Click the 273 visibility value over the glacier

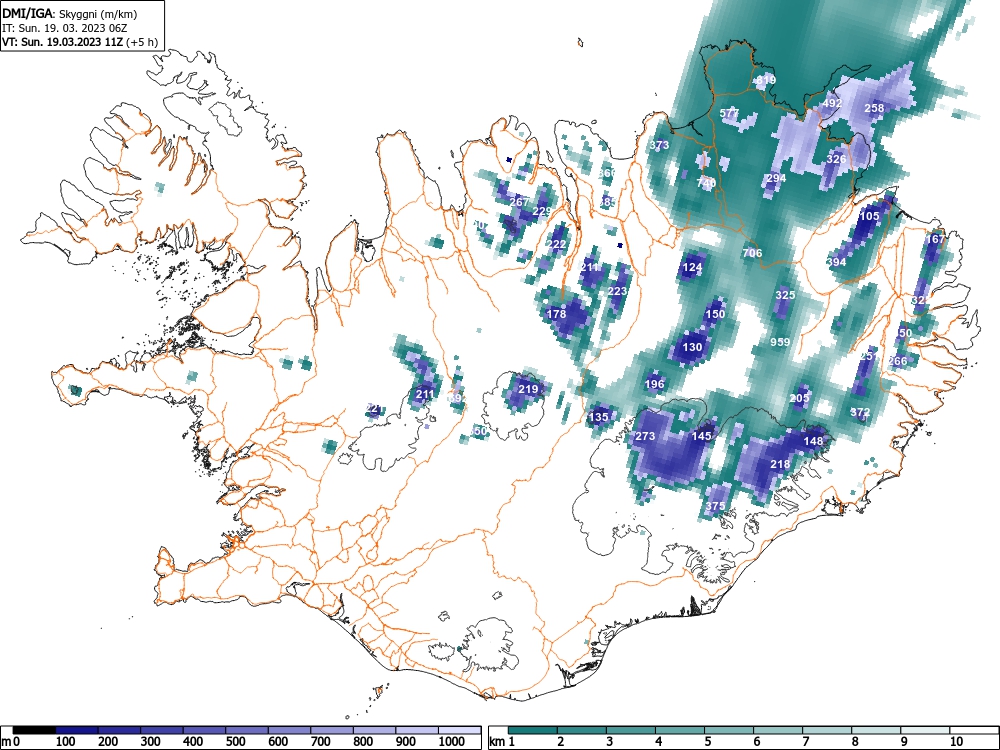[646, 437]
